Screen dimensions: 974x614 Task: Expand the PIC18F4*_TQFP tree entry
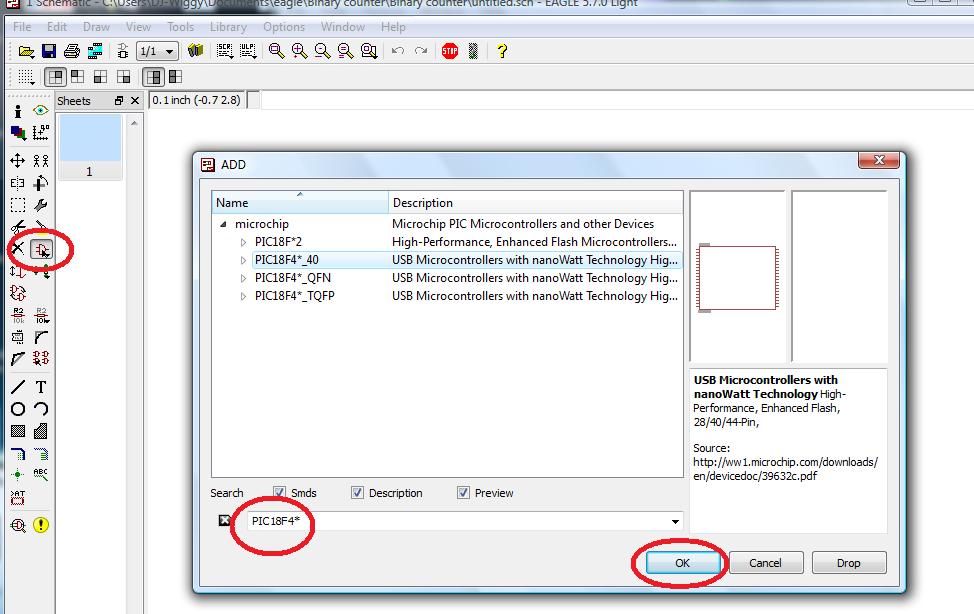tap(244, 296)
